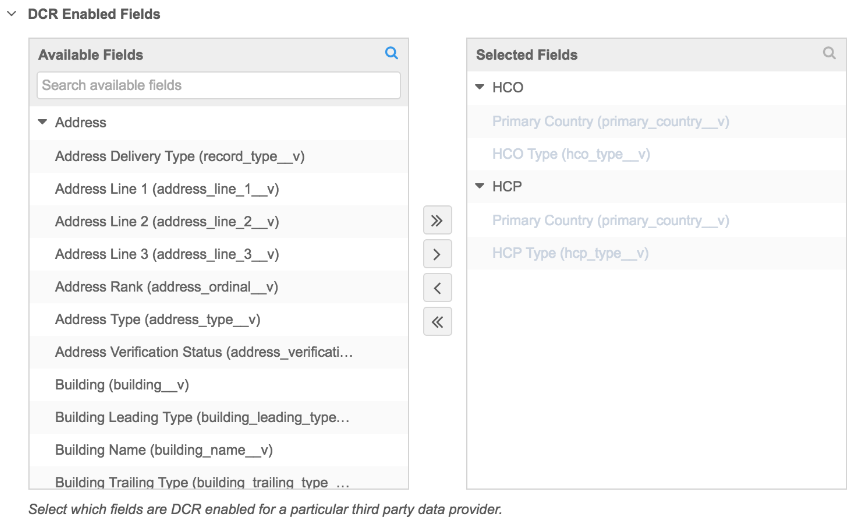Select Address Verification Status field
The height and width of the screenshot is (522, 861).
204,352
